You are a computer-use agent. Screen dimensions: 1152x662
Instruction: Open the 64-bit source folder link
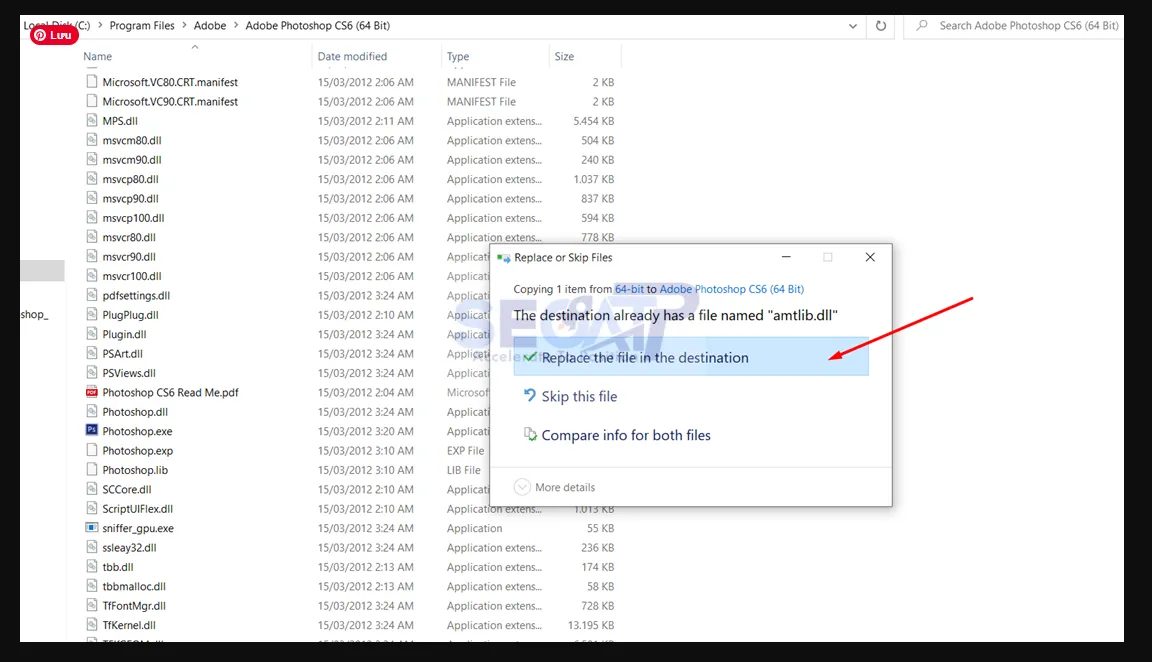(x=629, y=289)
